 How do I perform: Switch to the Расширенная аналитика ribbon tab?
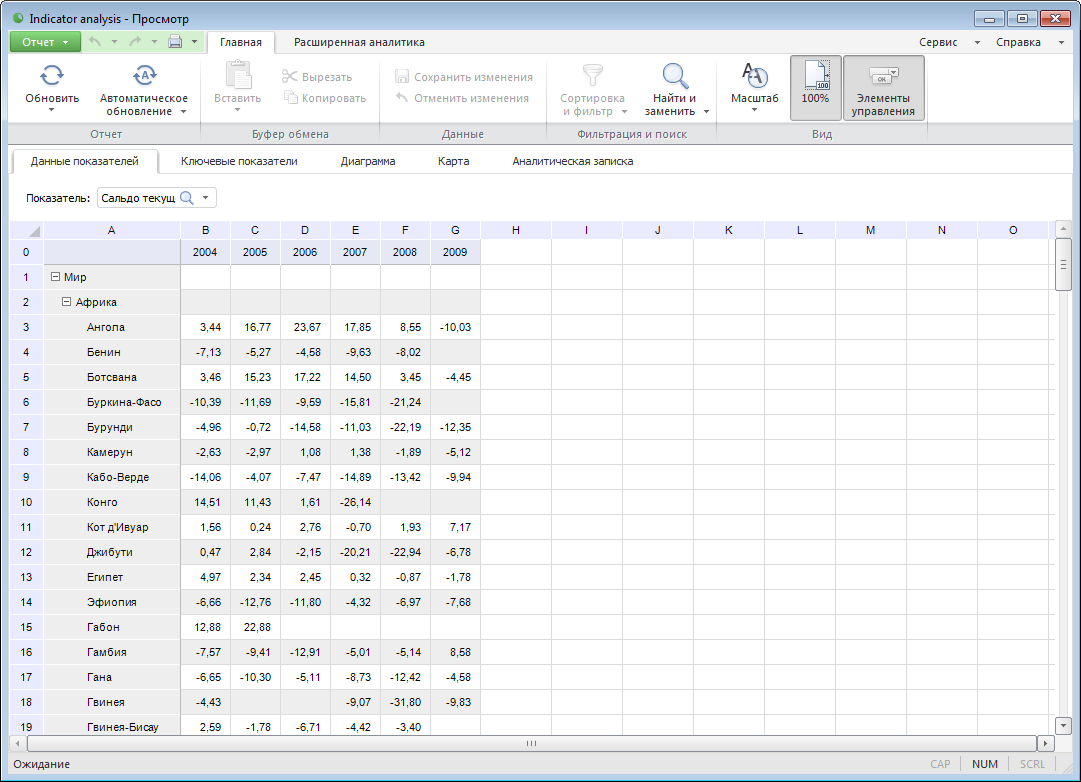coord(359,42)
